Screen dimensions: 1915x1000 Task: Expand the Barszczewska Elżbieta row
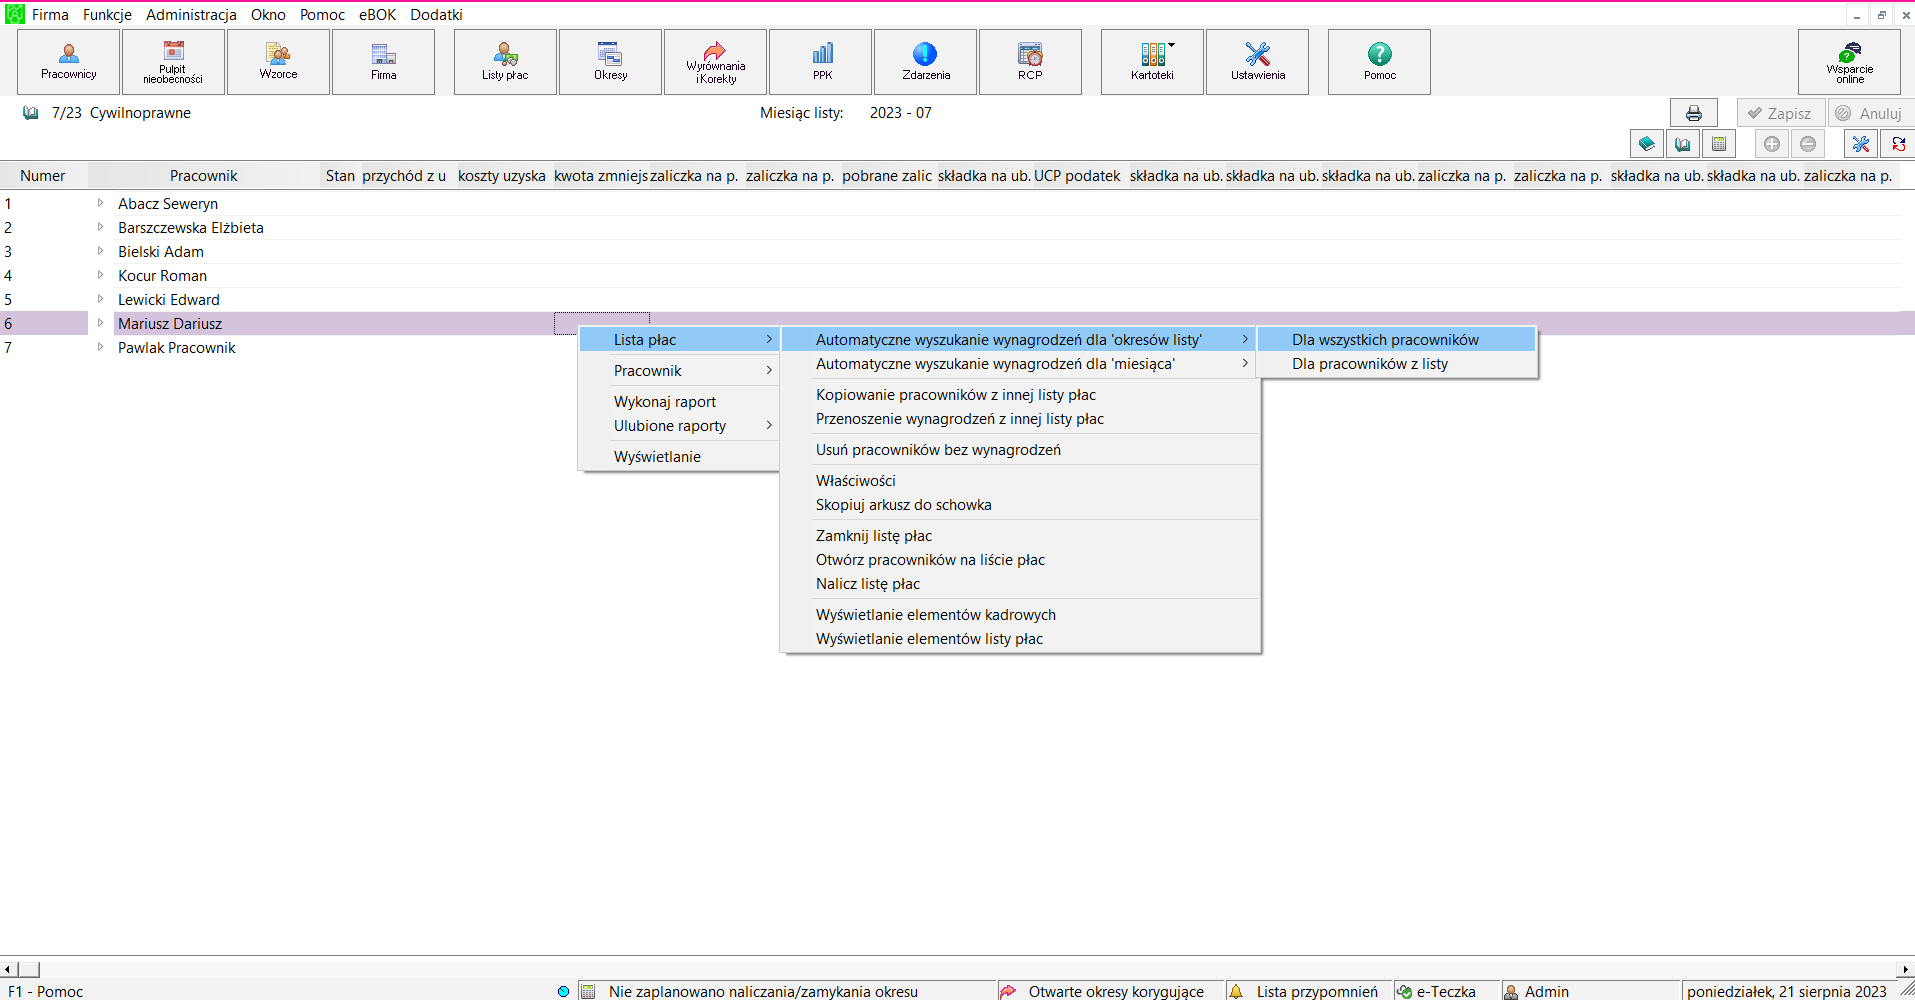[100, 227]
